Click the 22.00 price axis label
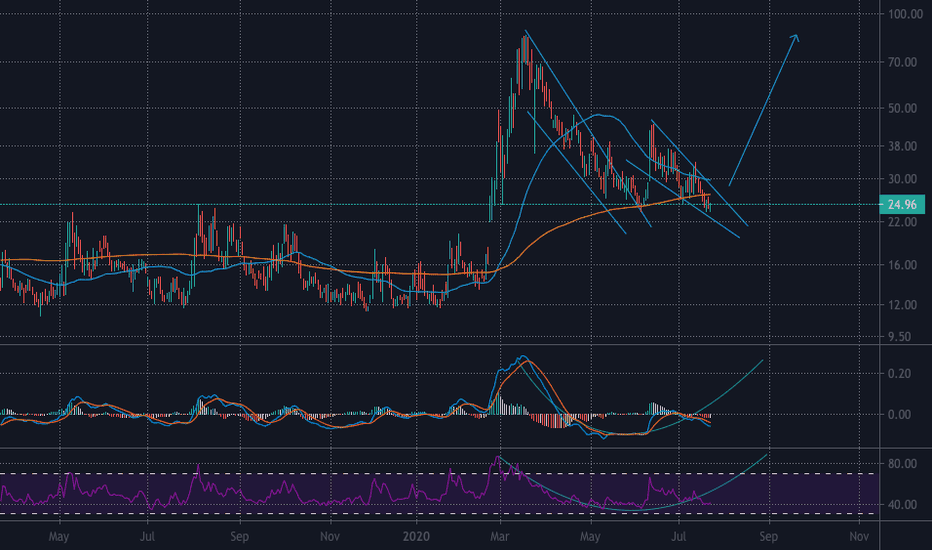This screenshot has height=550, width=932. (902, 222)
